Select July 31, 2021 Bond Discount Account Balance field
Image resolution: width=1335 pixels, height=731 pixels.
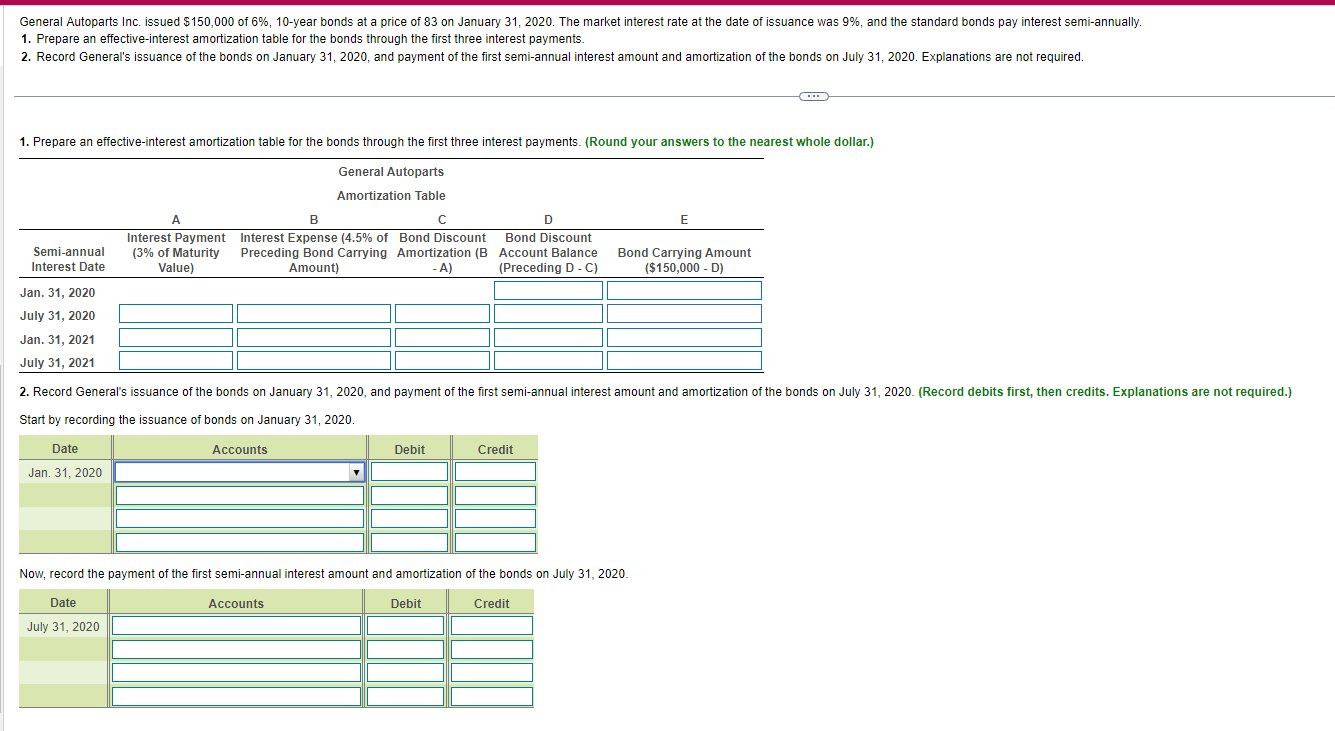coord(548,361)
